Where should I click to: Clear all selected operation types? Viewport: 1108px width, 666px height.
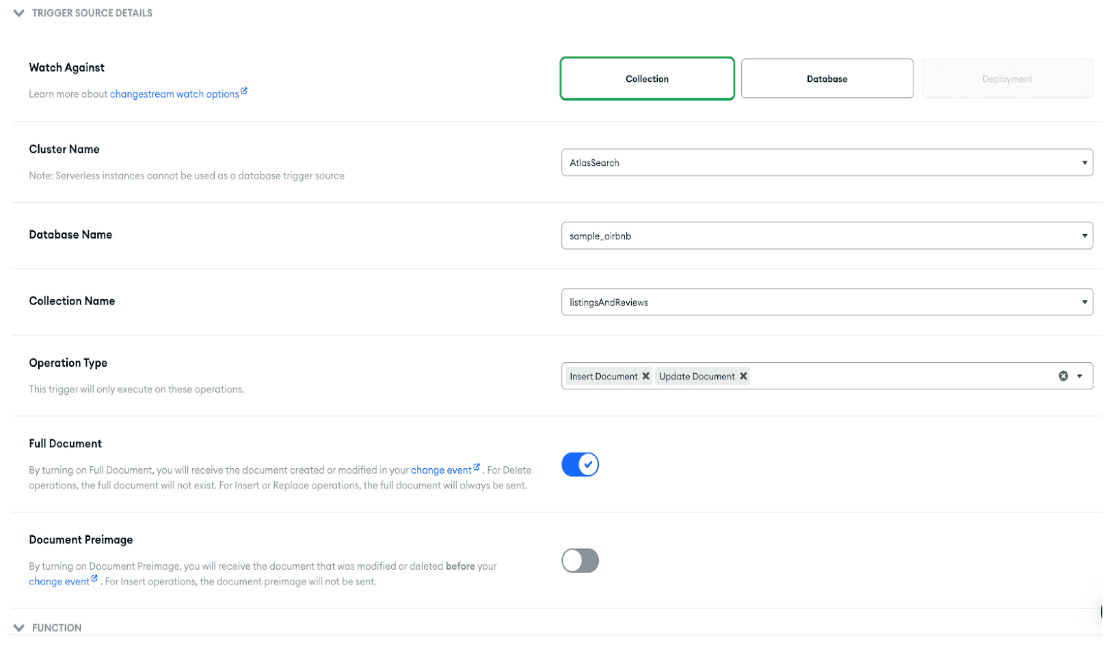[x=1063, y=377]
